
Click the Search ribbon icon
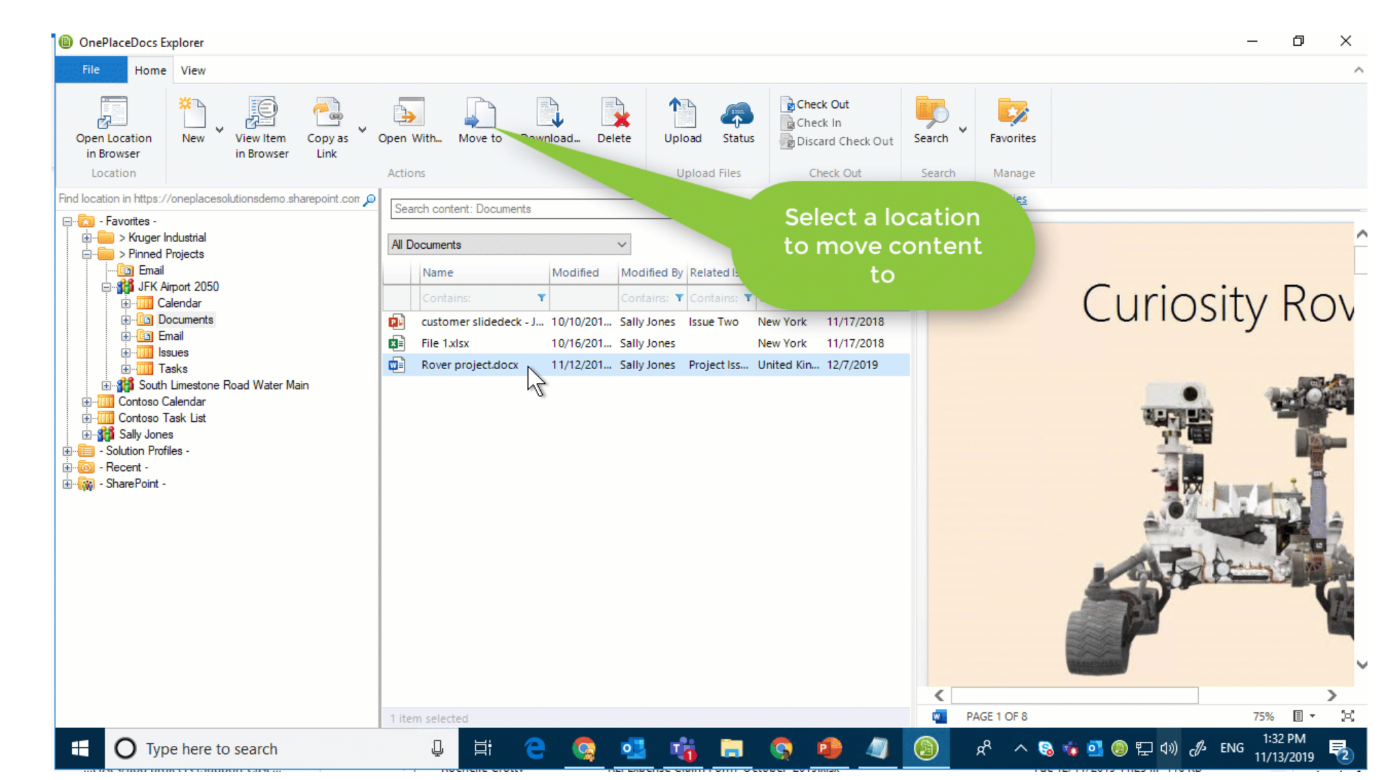click(x=931, y=113)
